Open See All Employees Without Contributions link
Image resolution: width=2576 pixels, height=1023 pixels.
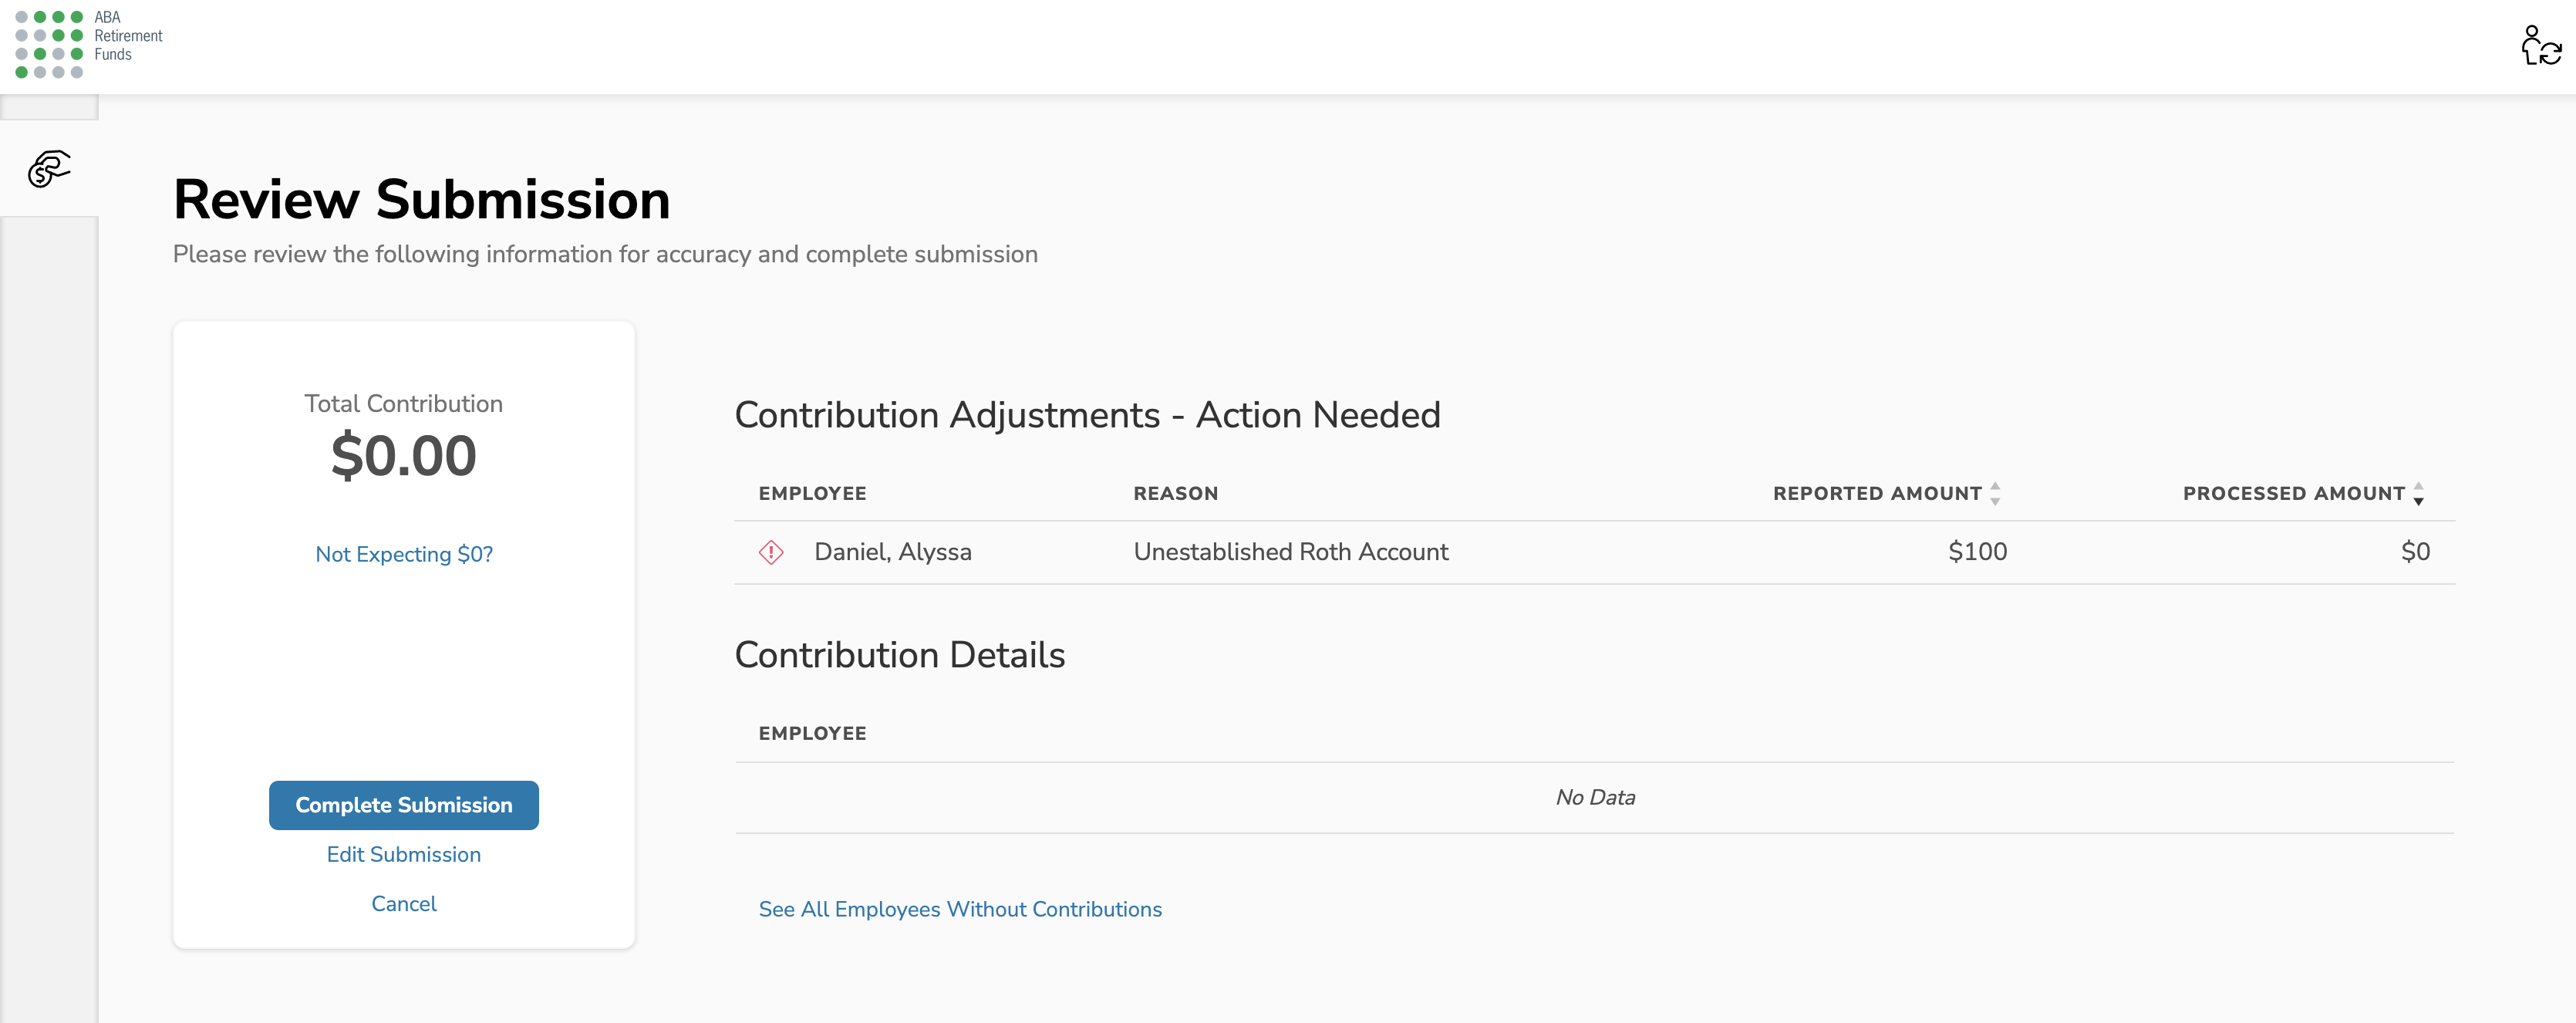[960, 909]
